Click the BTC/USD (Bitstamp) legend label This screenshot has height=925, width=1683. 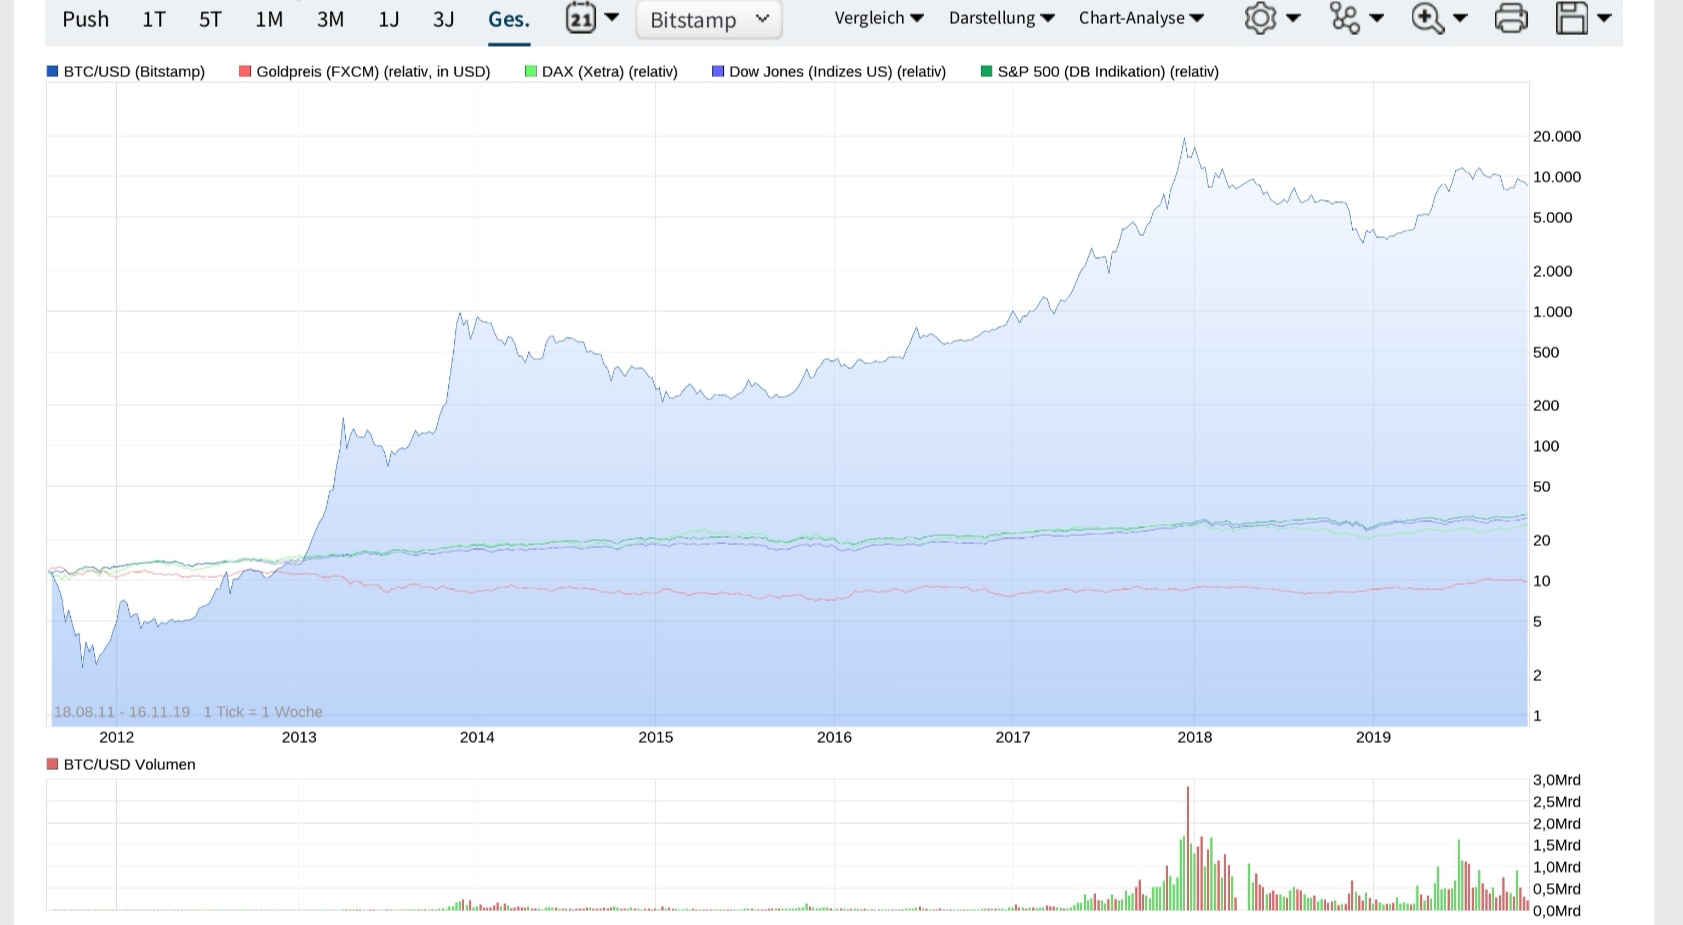tap(134, 71)
